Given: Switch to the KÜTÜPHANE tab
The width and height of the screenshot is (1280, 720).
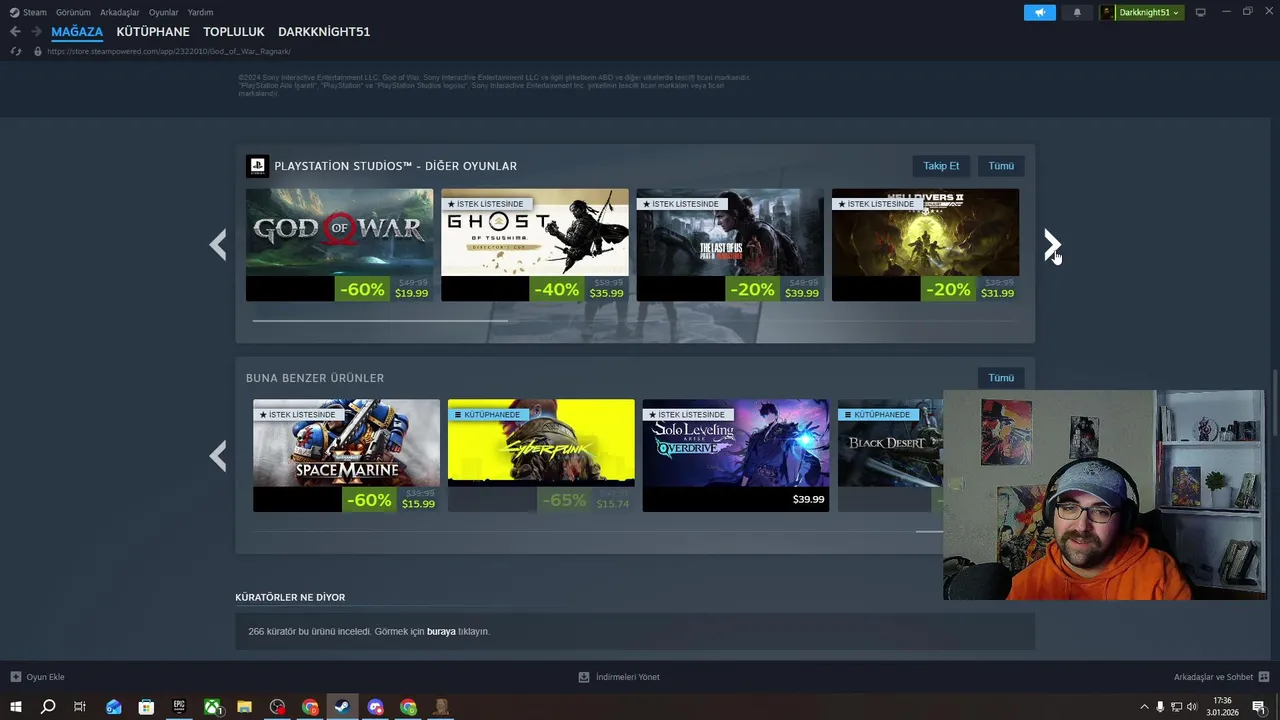Looking at the screenshot, I should tap(153, 32).
